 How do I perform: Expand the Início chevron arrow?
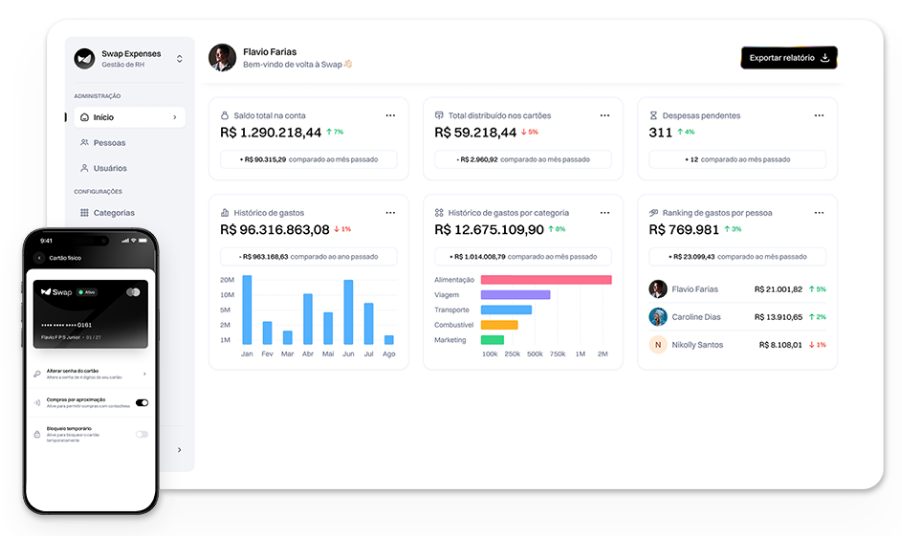pyautogui.click(x=175, y=118)
